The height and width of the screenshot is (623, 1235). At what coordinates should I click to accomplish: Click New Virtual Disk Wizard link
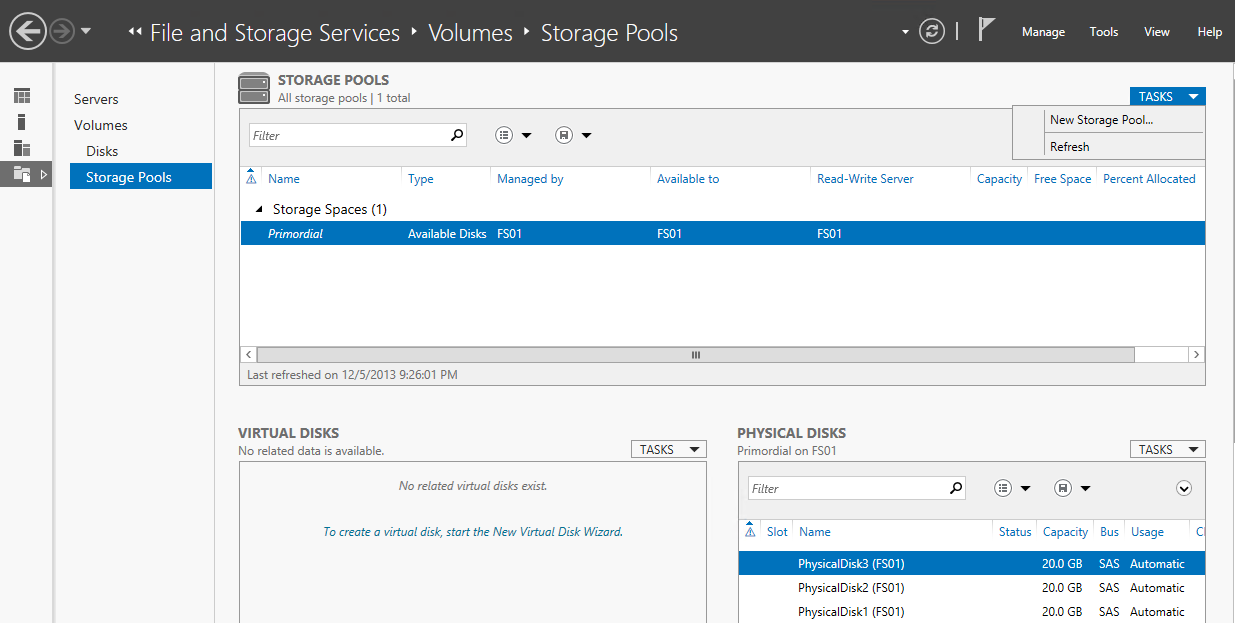point(472,532)
